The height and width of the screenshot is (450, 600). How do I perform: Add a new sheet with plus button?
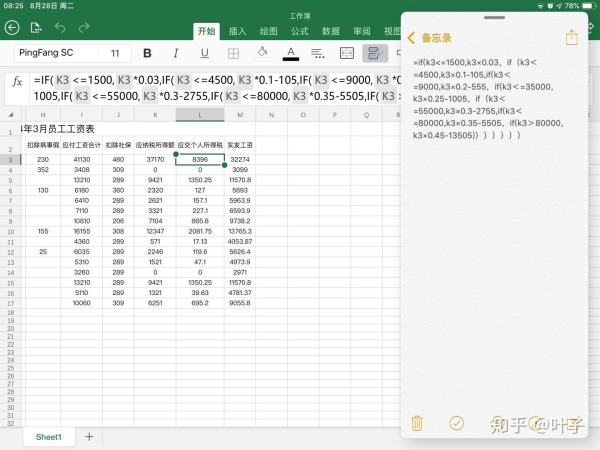tap(89, 436)
